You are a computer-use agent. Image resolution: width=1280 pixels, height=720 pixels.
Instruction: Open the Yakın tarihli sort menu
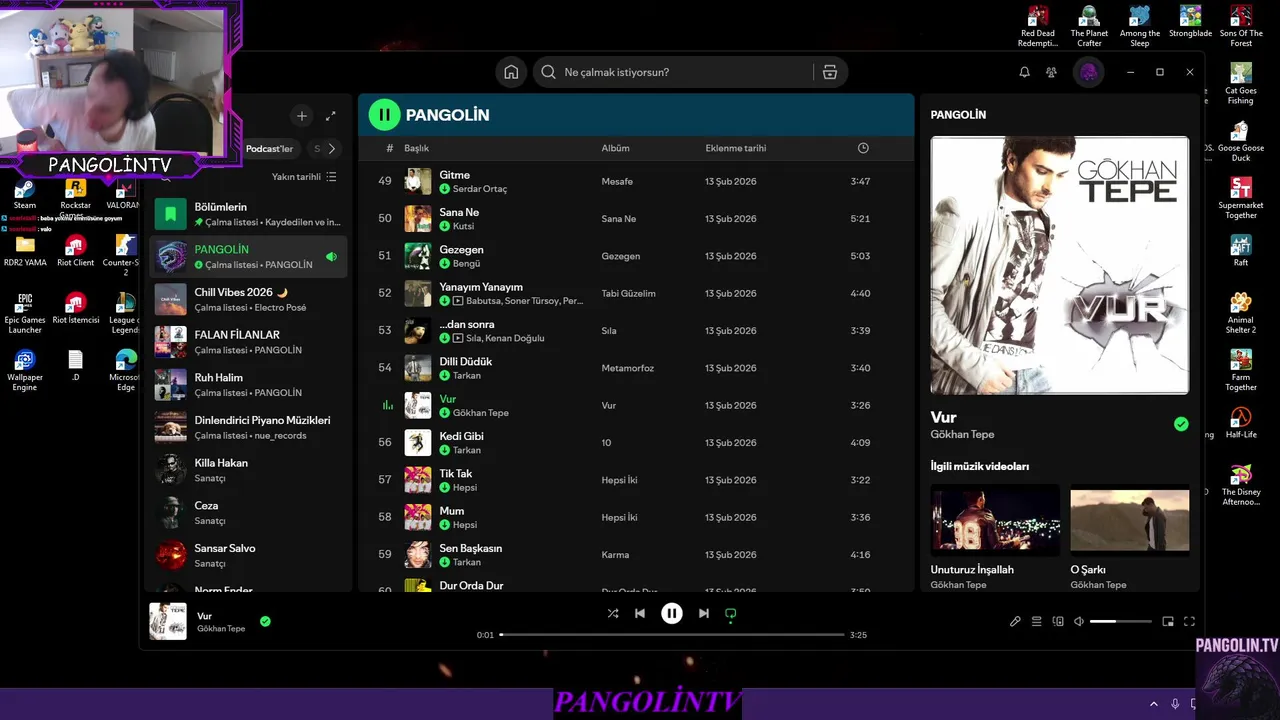[304, 177]
